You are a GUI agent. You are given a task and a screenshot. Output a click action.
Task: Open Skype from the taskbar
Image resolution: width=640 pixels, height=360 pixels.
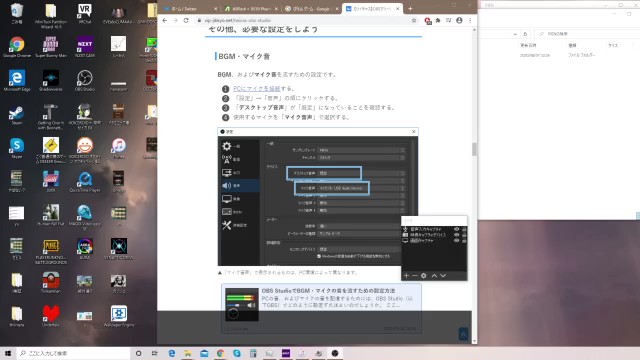click(x=237, y=353)
